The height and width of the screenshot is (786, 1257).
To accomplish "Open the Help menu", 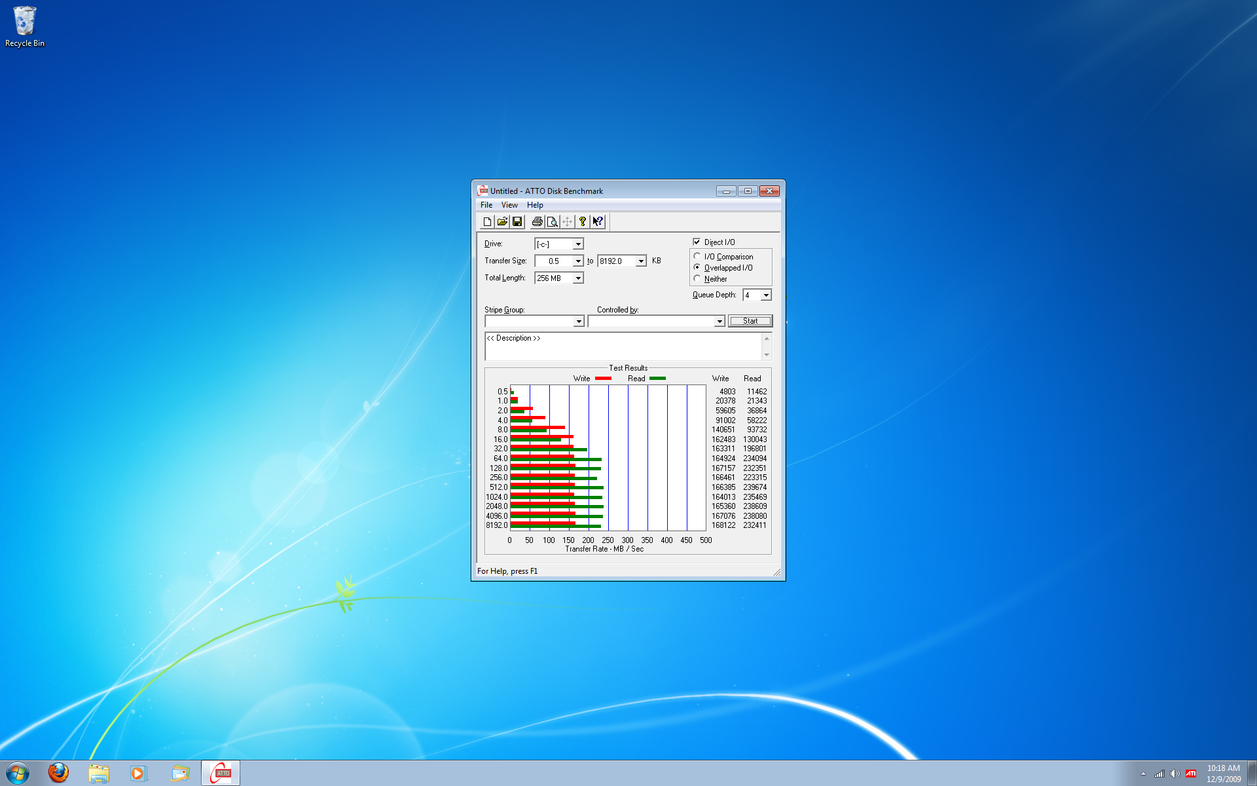I will tap(535, 205).
